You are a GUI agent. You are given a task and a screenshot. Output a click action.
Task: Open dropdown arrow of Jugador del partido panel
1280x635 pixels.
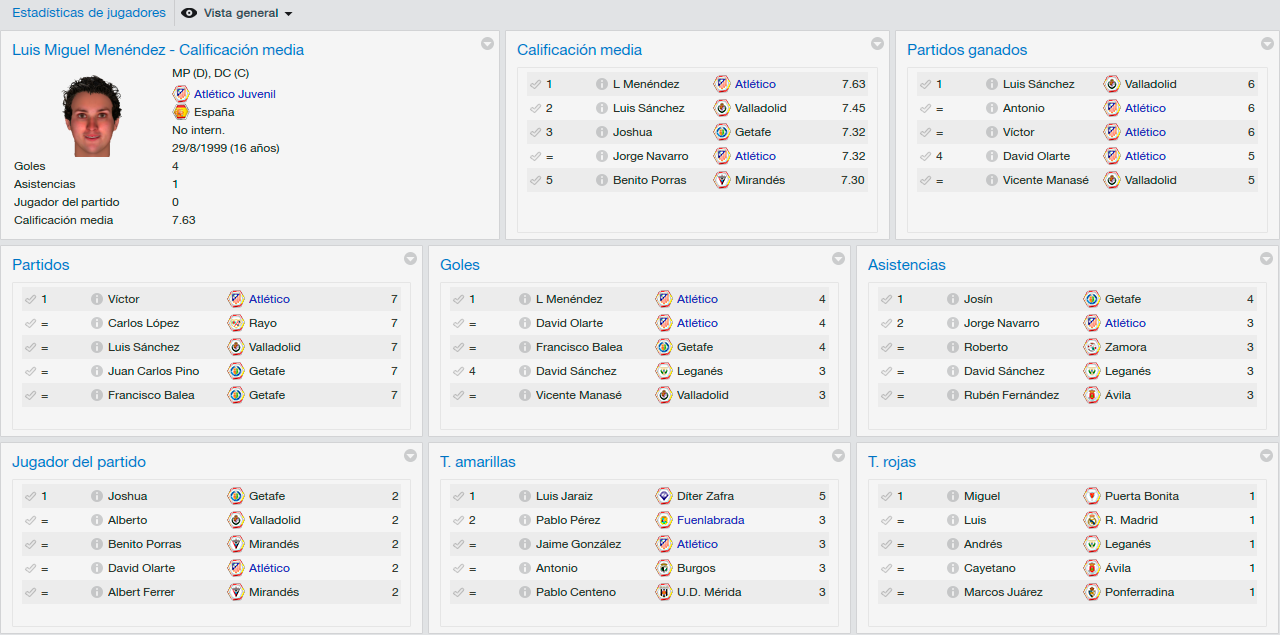[410, 456]
